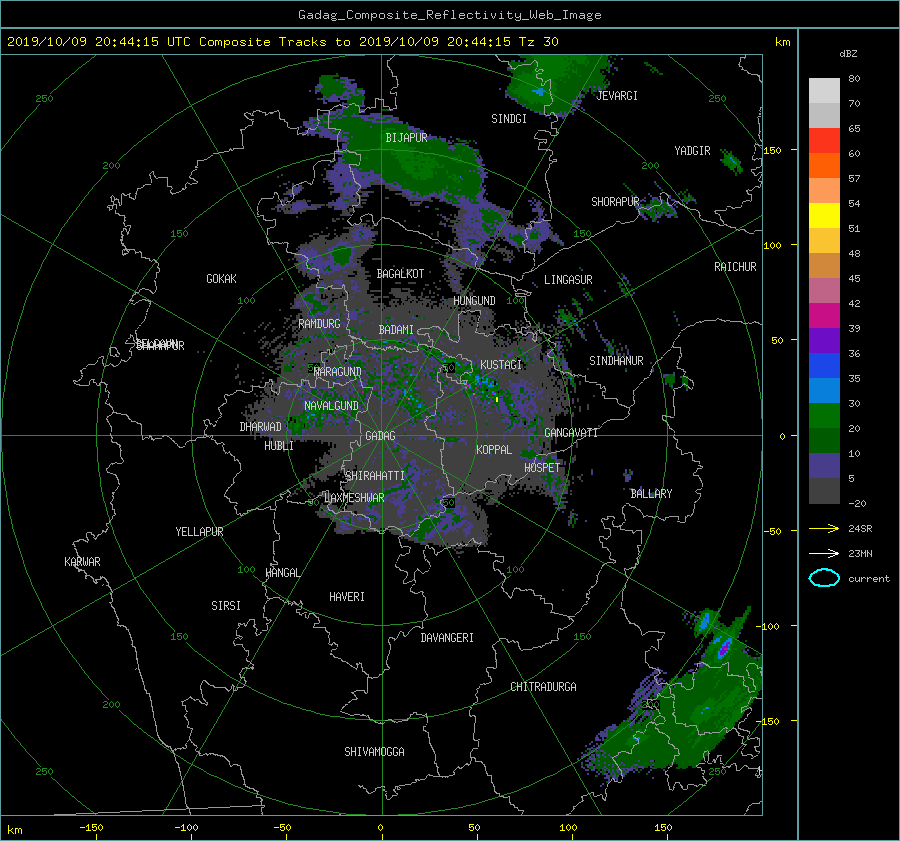This screenshot has height=841, width=900.
Task: Click the JEVARGI city label
Action: pyautogui.click(x=617, y=96)
